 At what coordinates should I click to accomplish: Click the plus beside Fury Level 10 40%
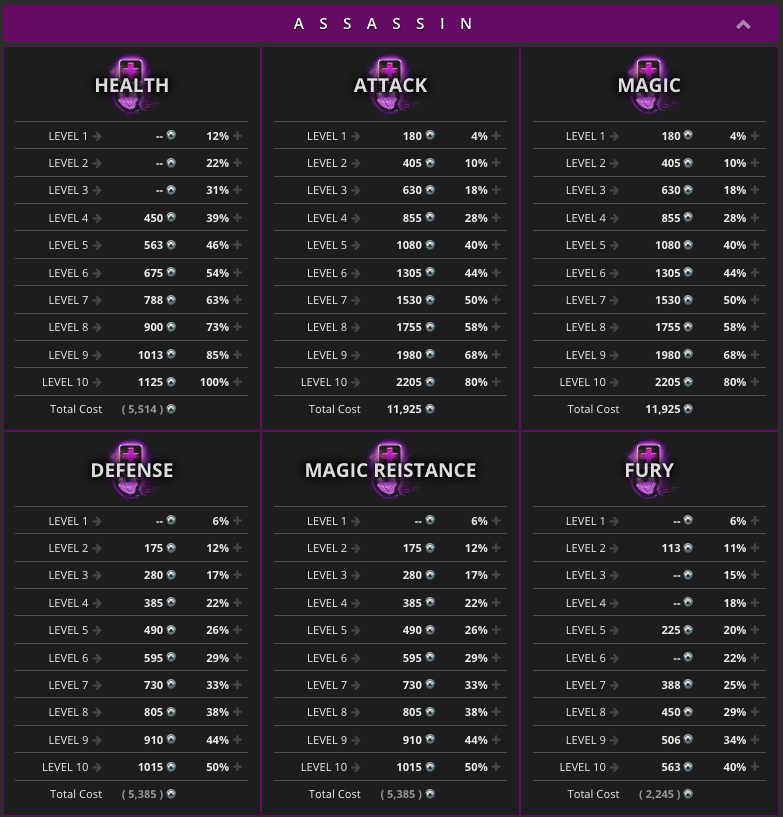(x=756, y=767)
